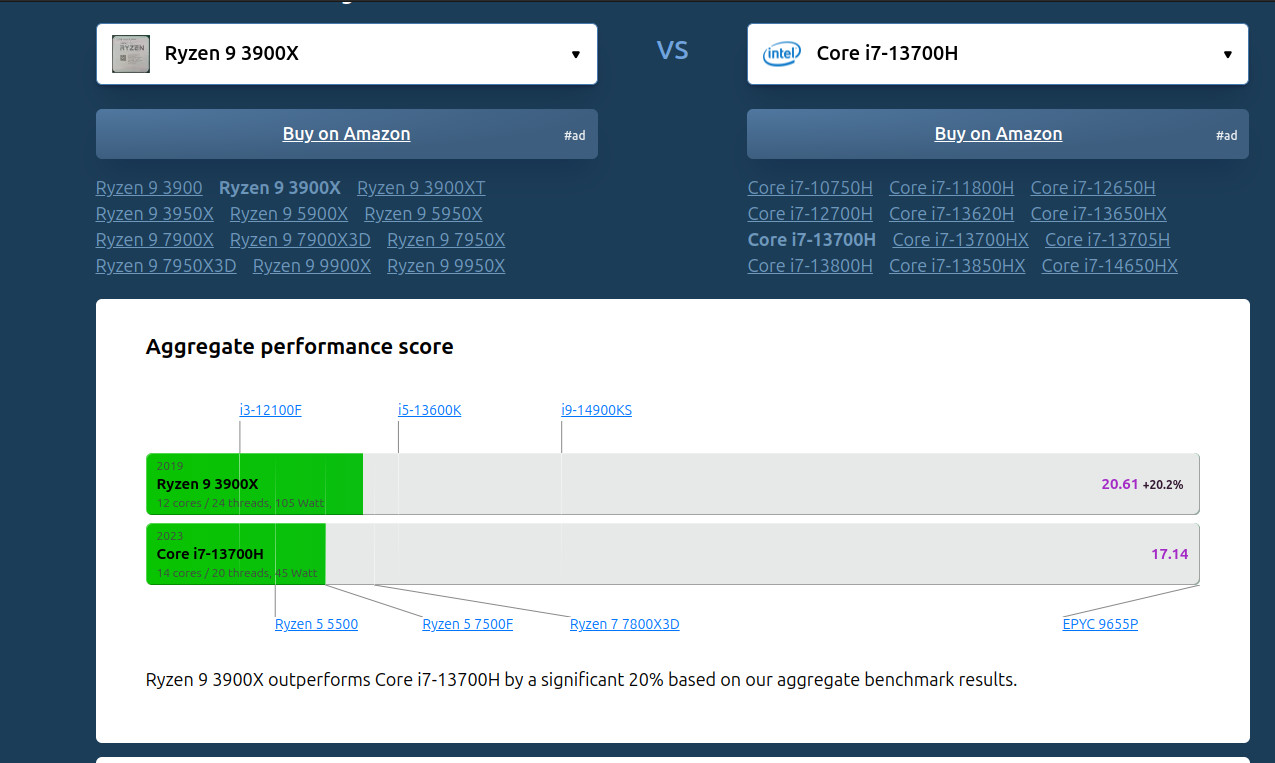Select the Ryzen 7 7800X3D chart link
1275x763 pixels.
[625, 625]
